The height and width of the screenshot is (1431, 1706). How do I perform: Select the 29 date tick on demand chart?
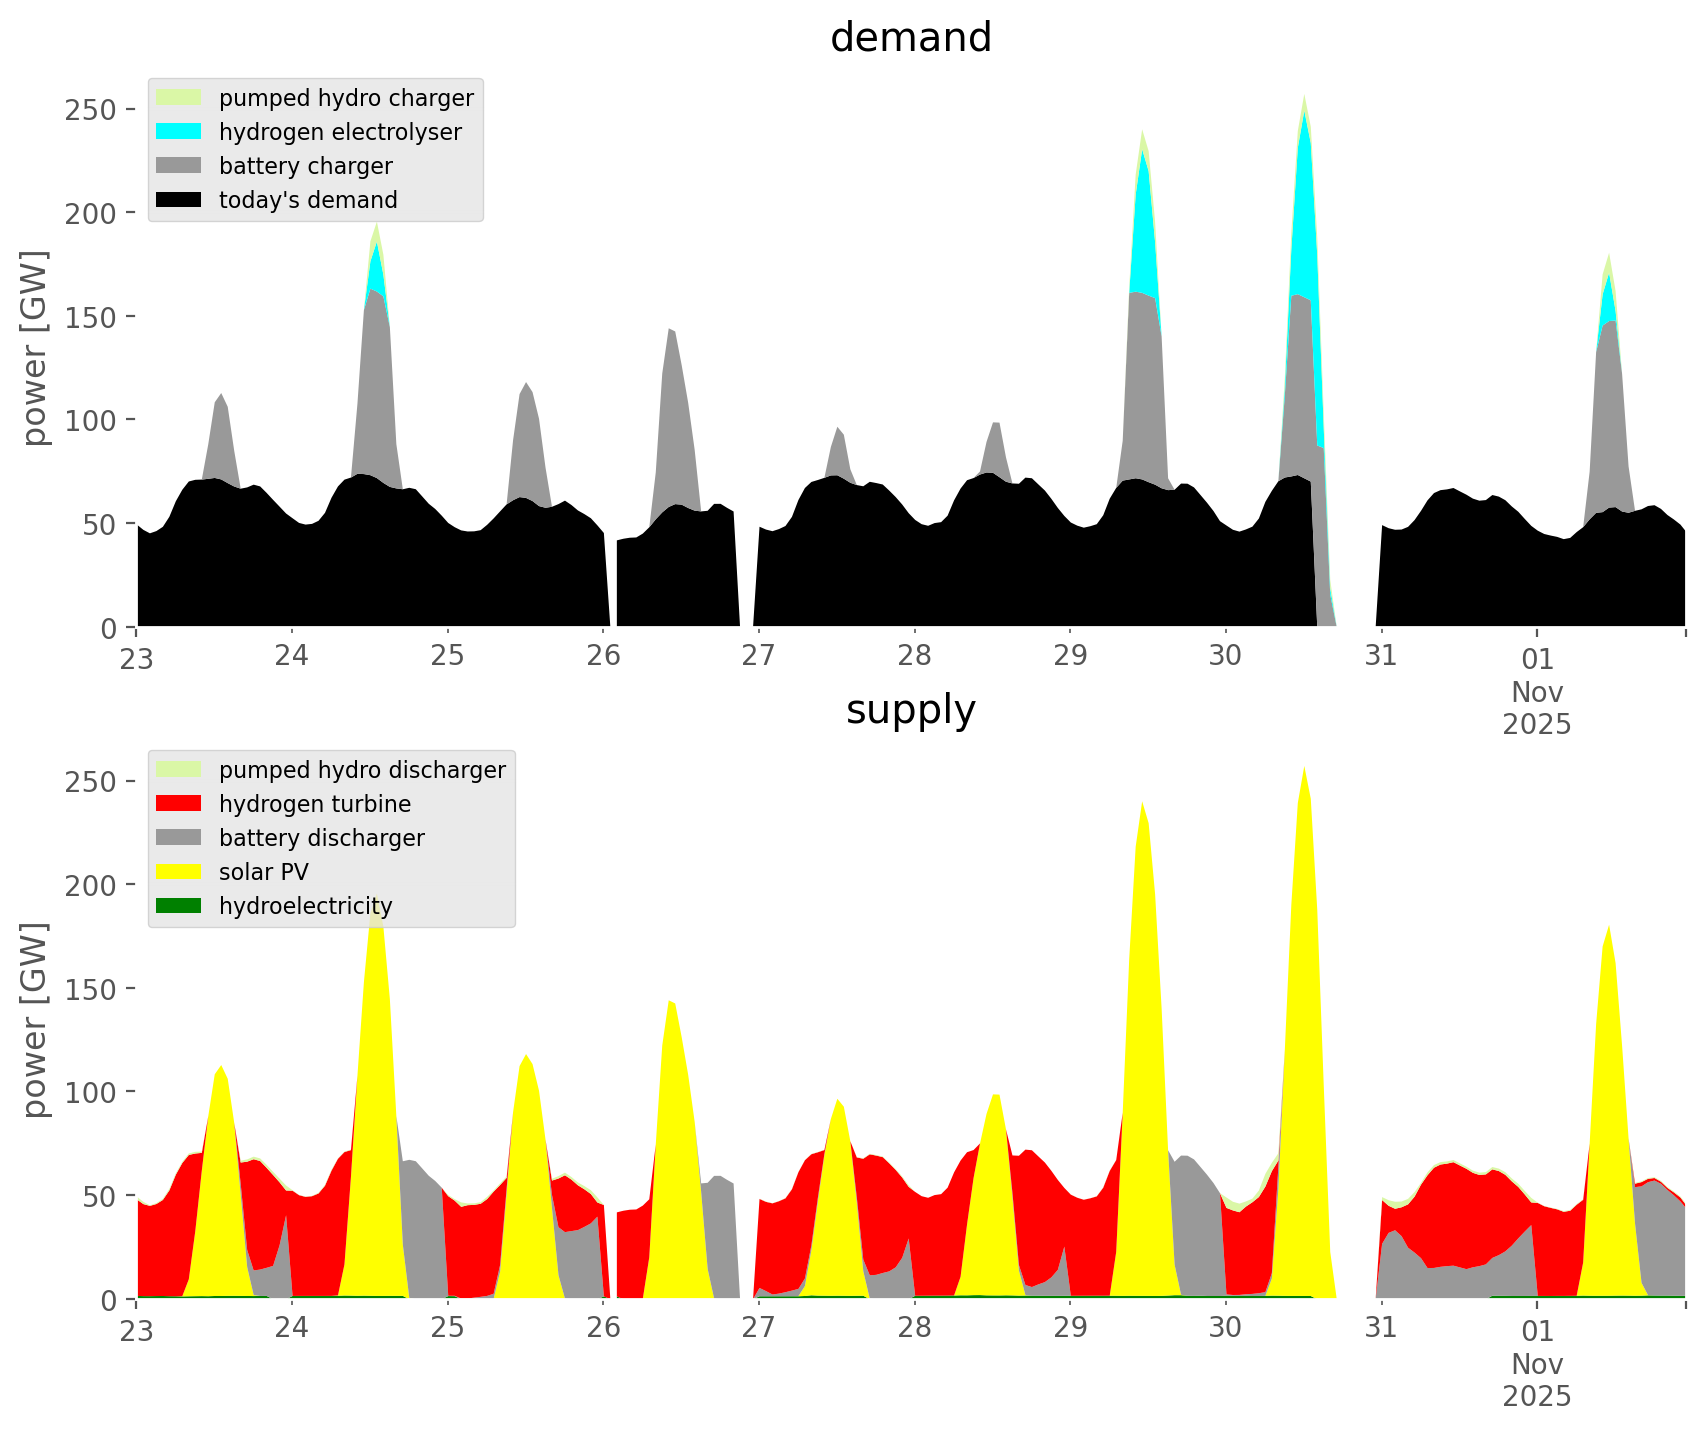(x=1070, y=656)
